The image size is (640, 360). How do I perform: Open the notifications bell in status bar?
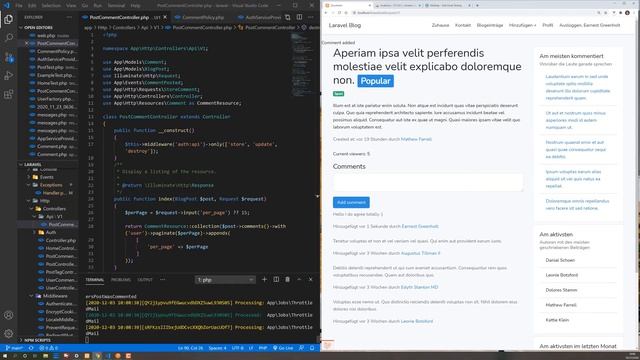(312, 348)
